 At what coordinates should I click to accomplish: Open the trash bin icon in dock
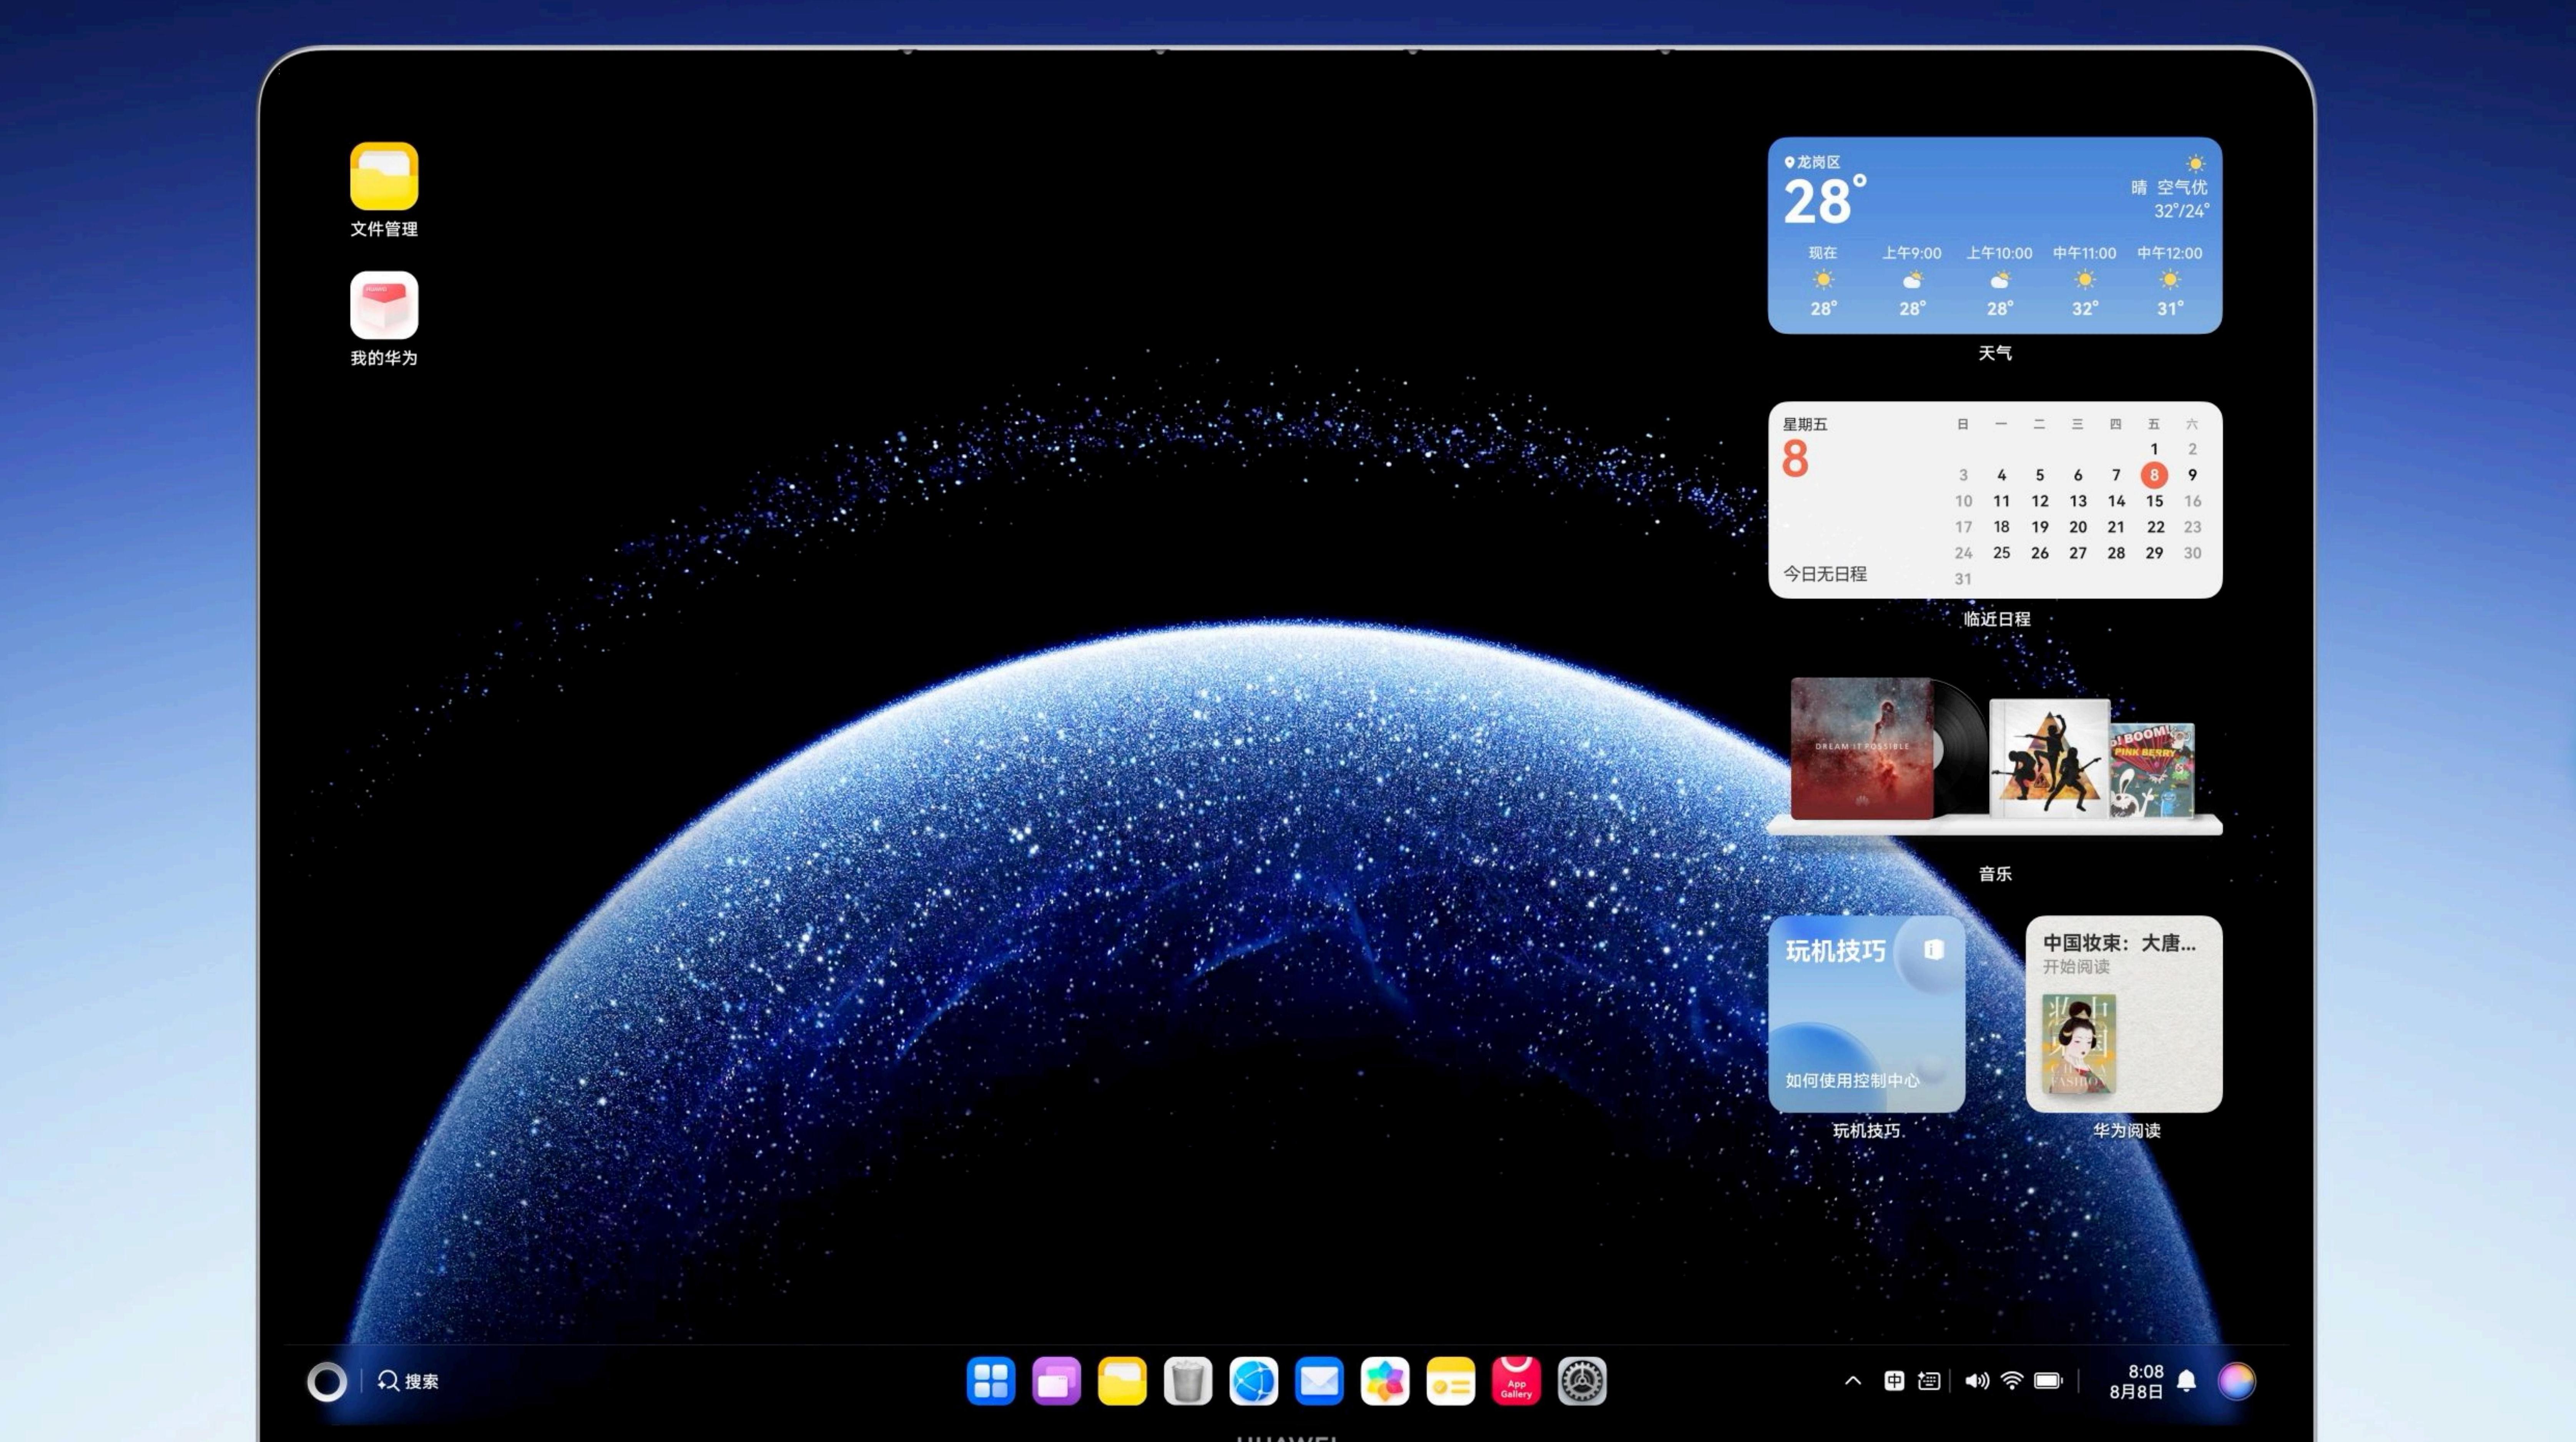[1188, 1381]
